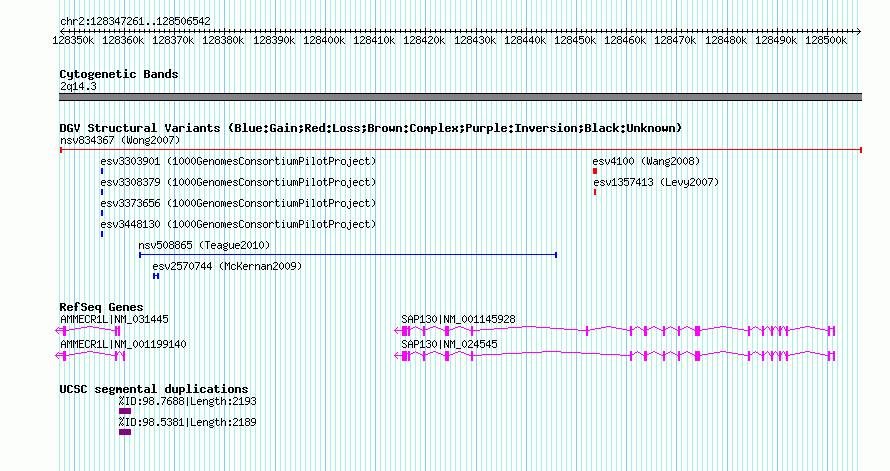Click the blue gain mark under esv3373656

pyautogui.click(x=102, y=213)
